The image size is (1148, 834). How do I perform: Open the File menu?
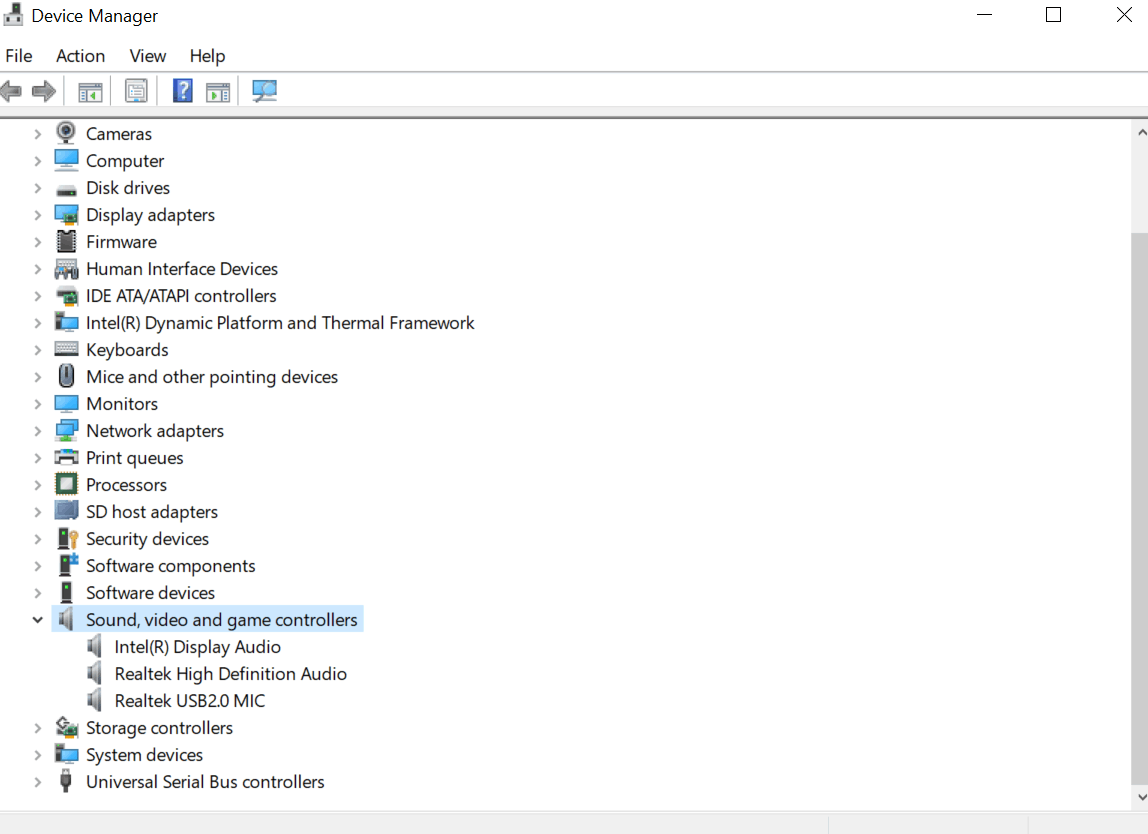tap(18, 56)
